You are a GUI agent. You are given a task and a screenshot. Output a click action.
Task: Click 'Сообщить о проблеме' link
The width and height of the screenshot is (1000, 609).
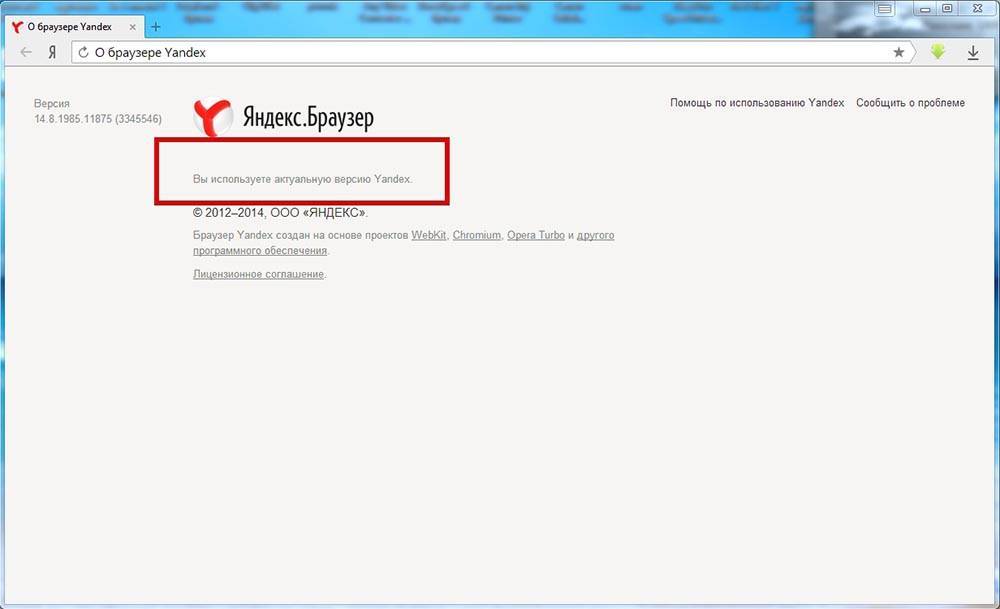point(910,103)
